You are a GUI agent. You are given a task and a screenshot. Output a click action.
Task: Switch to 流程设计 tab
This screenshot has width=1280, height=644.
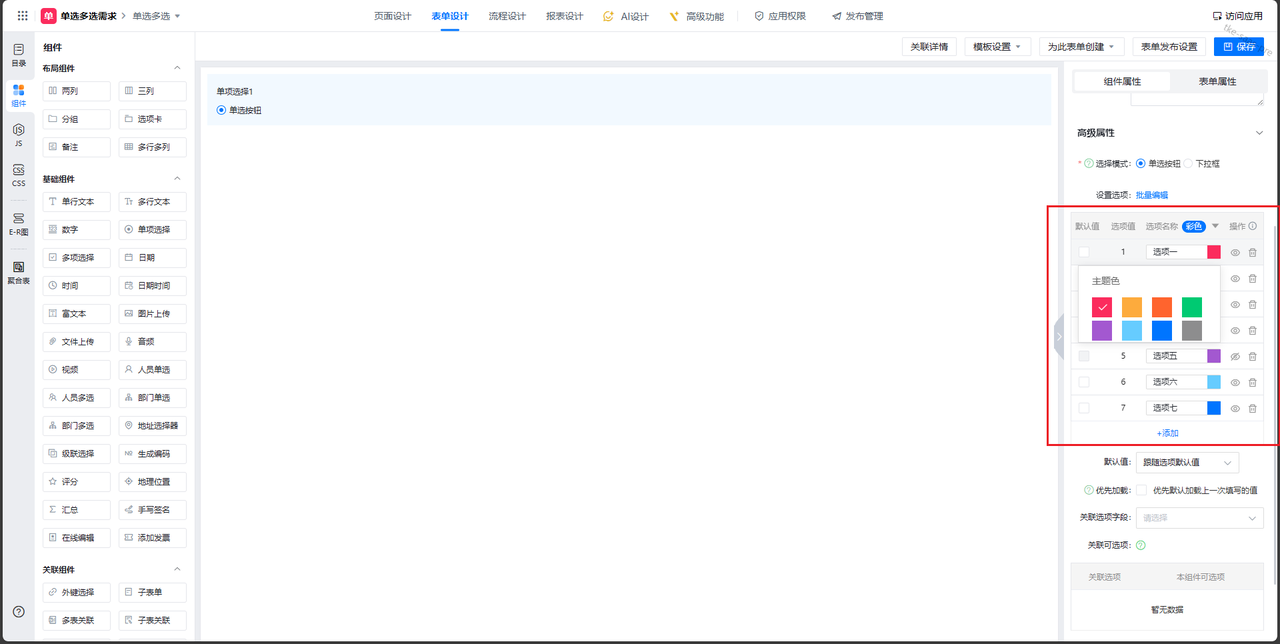(507, 16)
